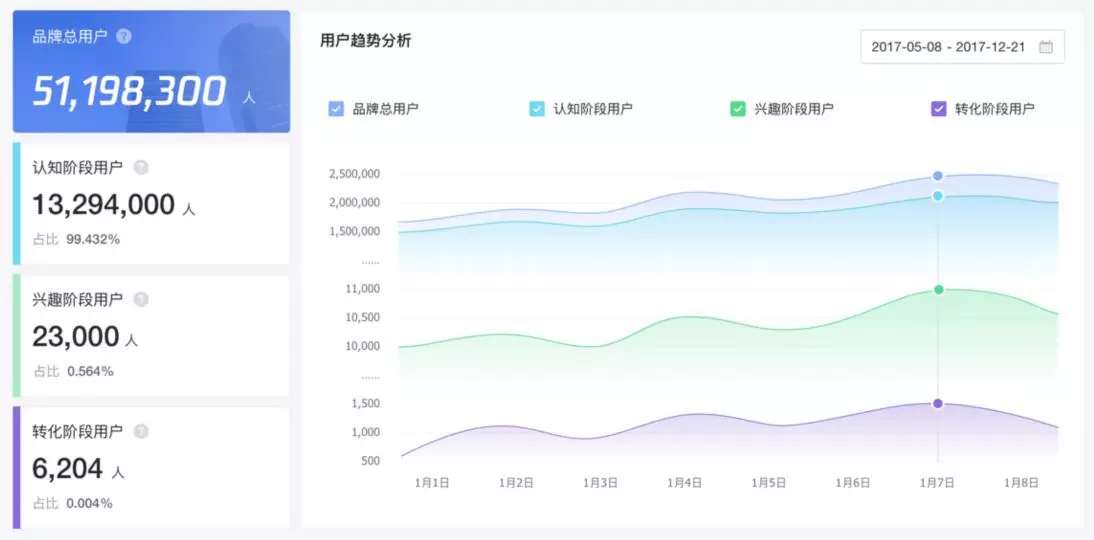Uncheck the 品牌总用户 legend checkbox
Viewport: 1094px width, 540px height.
[x=336, y=109]
